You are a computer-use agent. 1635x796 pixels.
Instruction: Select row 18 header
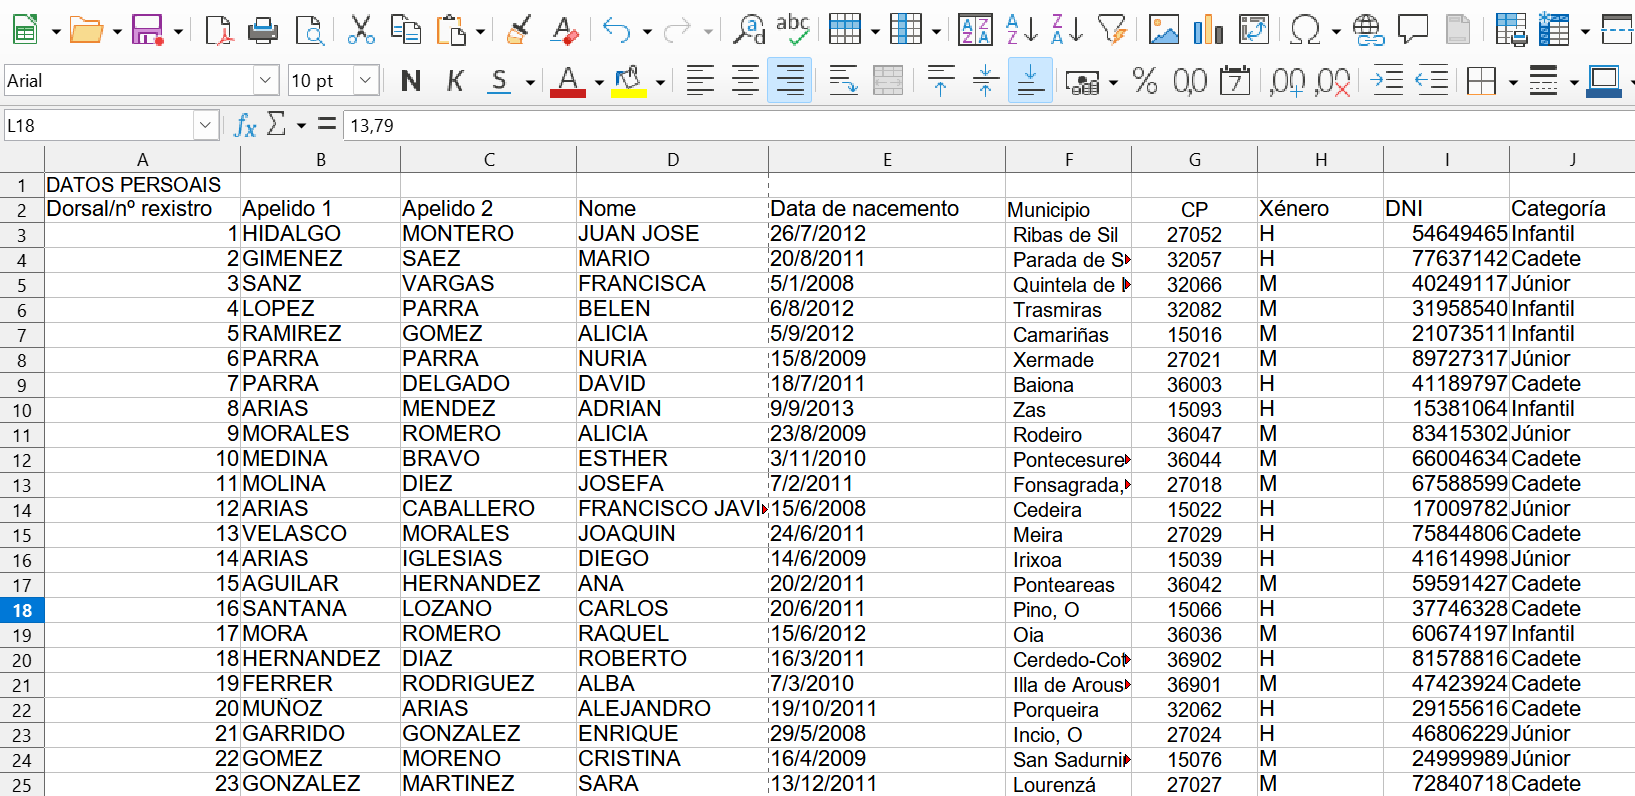tap(22, 610)
